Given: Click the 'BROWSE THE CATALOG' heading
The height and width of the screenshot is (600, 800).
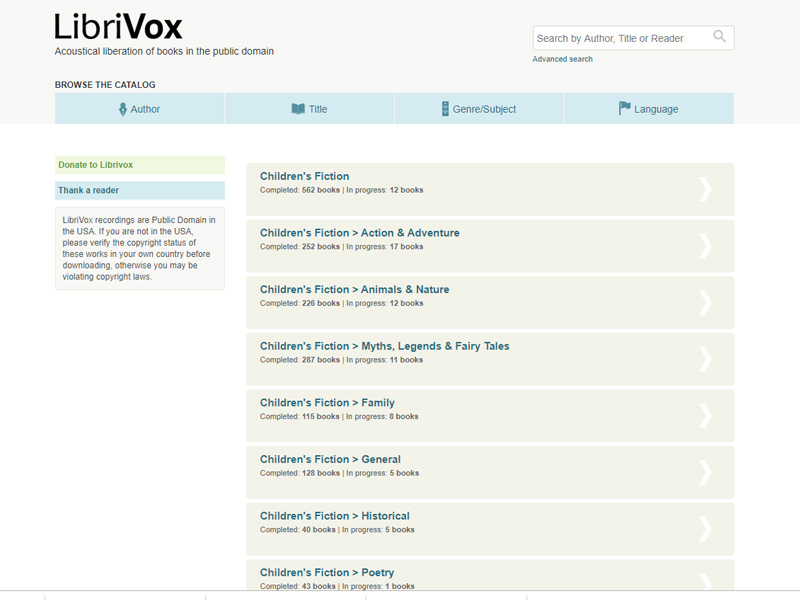Looking at the screenshot, I should (x=105, y=85).
